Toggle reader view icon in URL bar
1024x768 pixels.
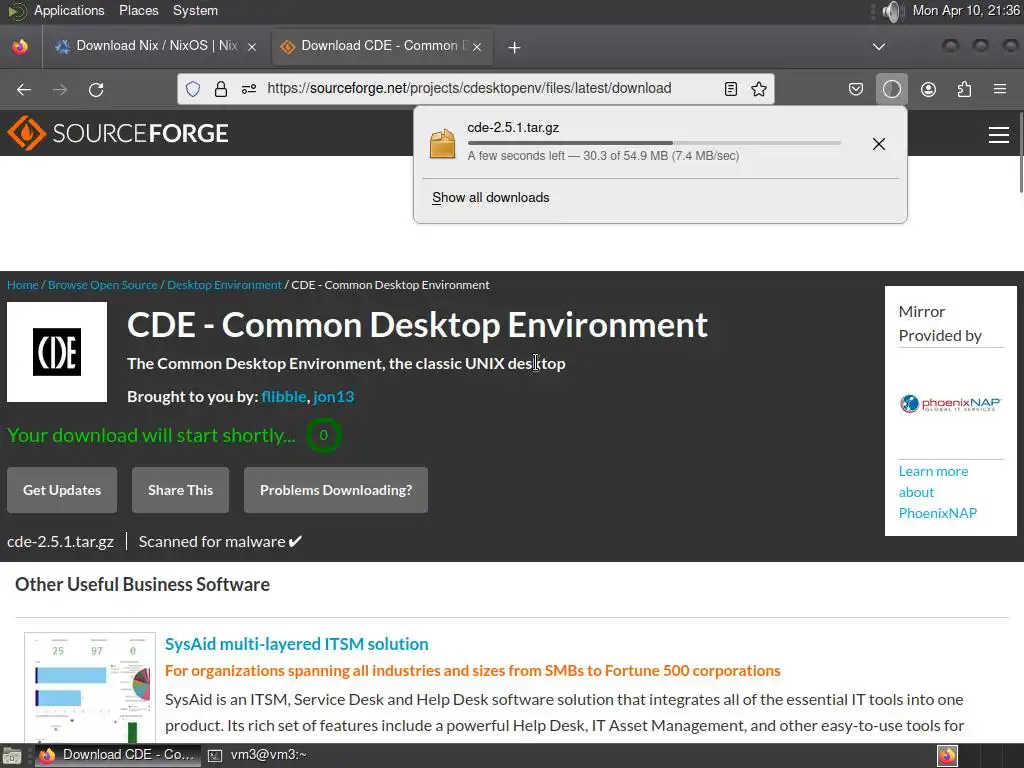[731, 89]
